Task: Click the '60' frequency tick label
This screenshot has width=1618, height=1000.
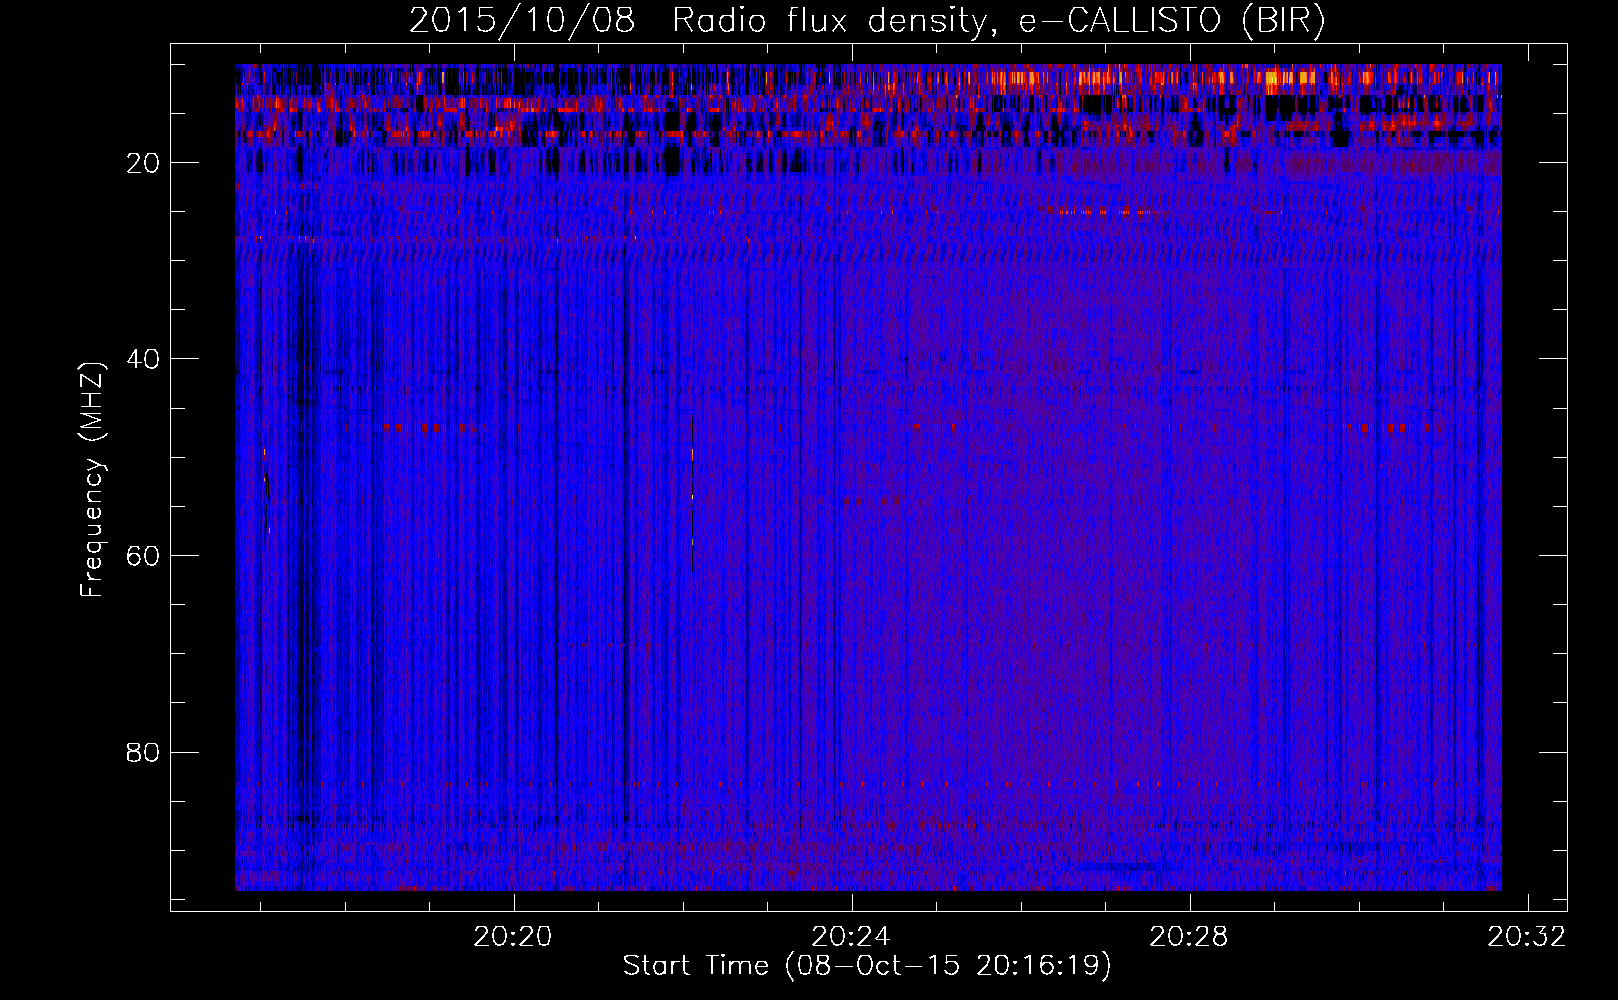Action: click(144, 556)
